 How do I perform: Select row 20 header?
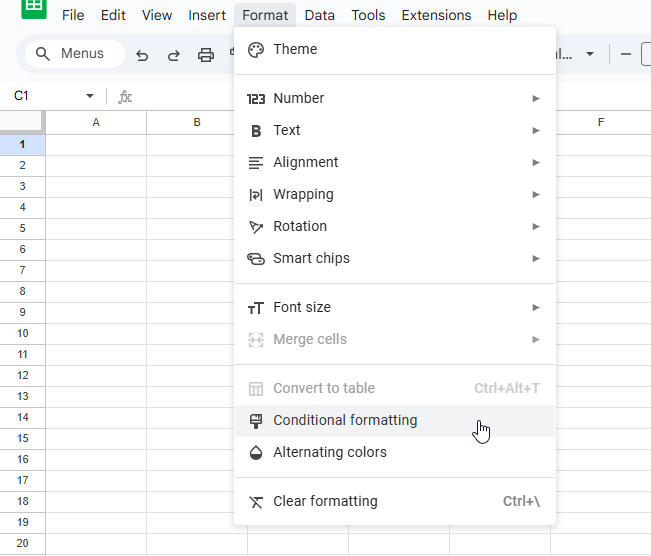tap(22, 544)
